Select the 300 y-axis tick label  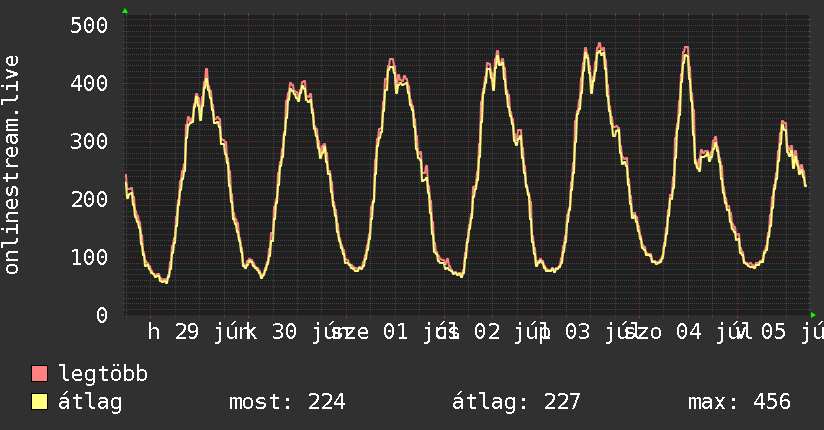pos(89,141)
